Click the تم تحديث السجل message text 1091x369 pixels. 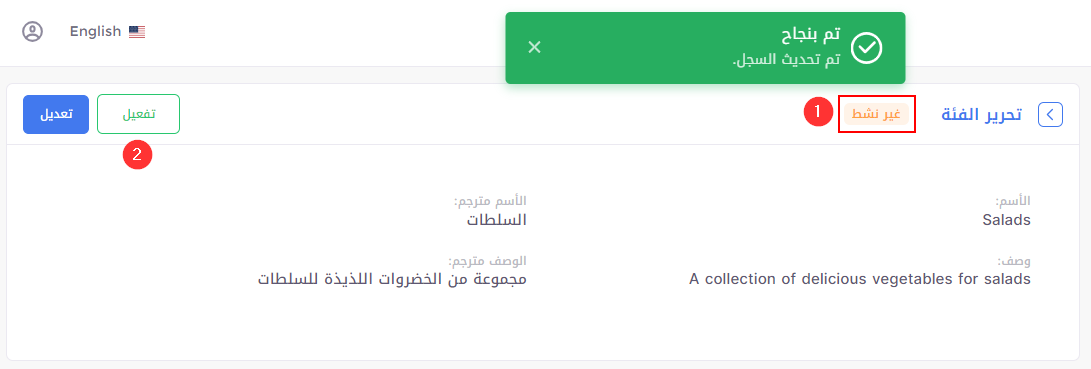pyautogui.click(x=786, y=60)
